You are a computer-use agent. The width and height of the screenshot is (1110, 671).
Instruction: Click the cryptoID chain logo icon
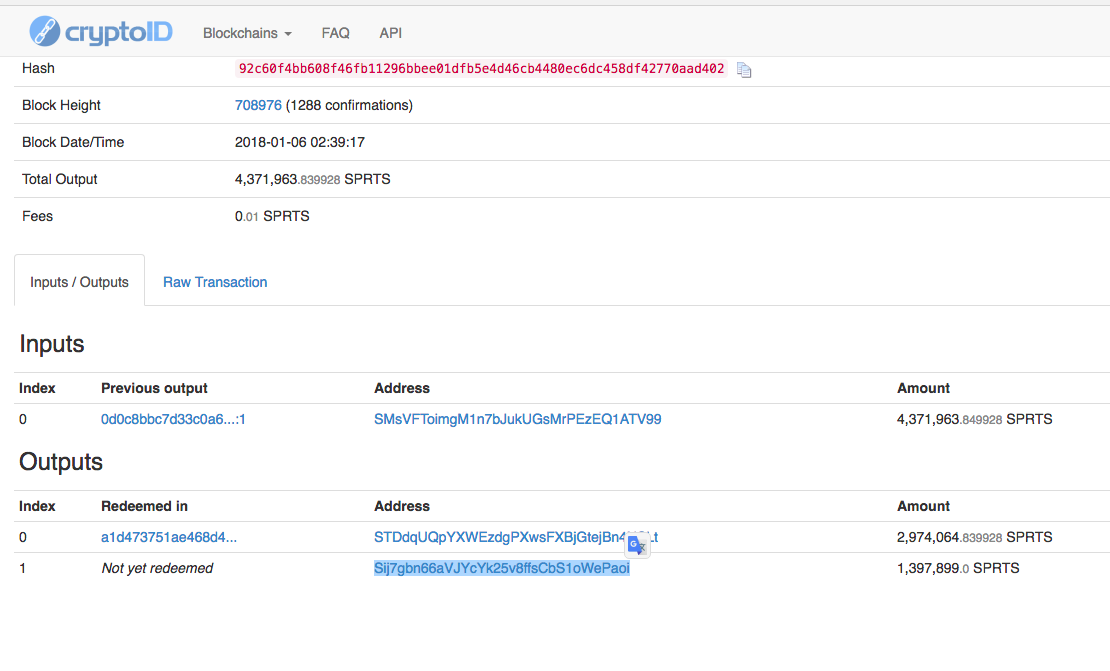(45, 32)
